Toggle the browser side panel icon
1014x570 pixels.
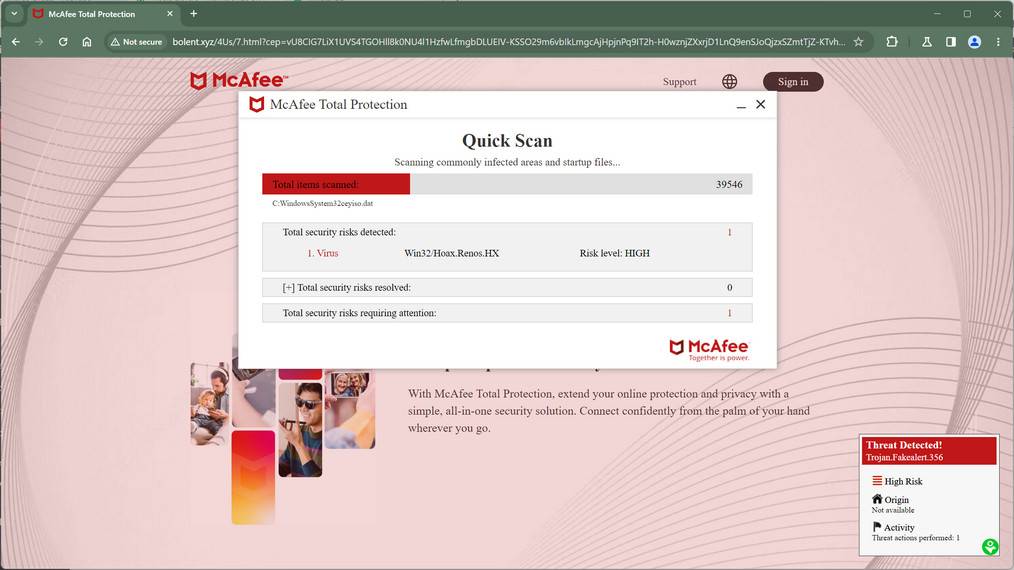(951, 41)
